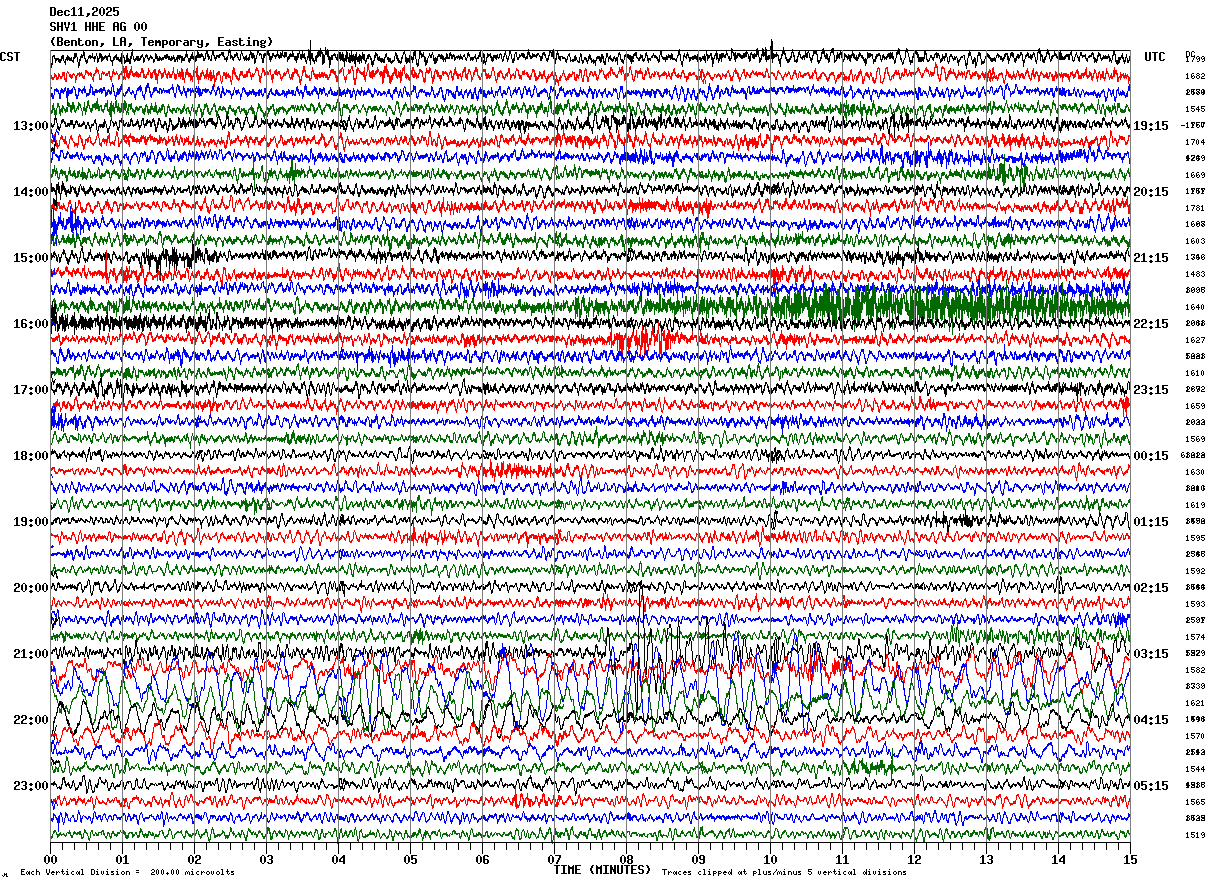Click the DC offset value 1640
Viewport: 1210px width, 886px height.
click(1195, 307)
